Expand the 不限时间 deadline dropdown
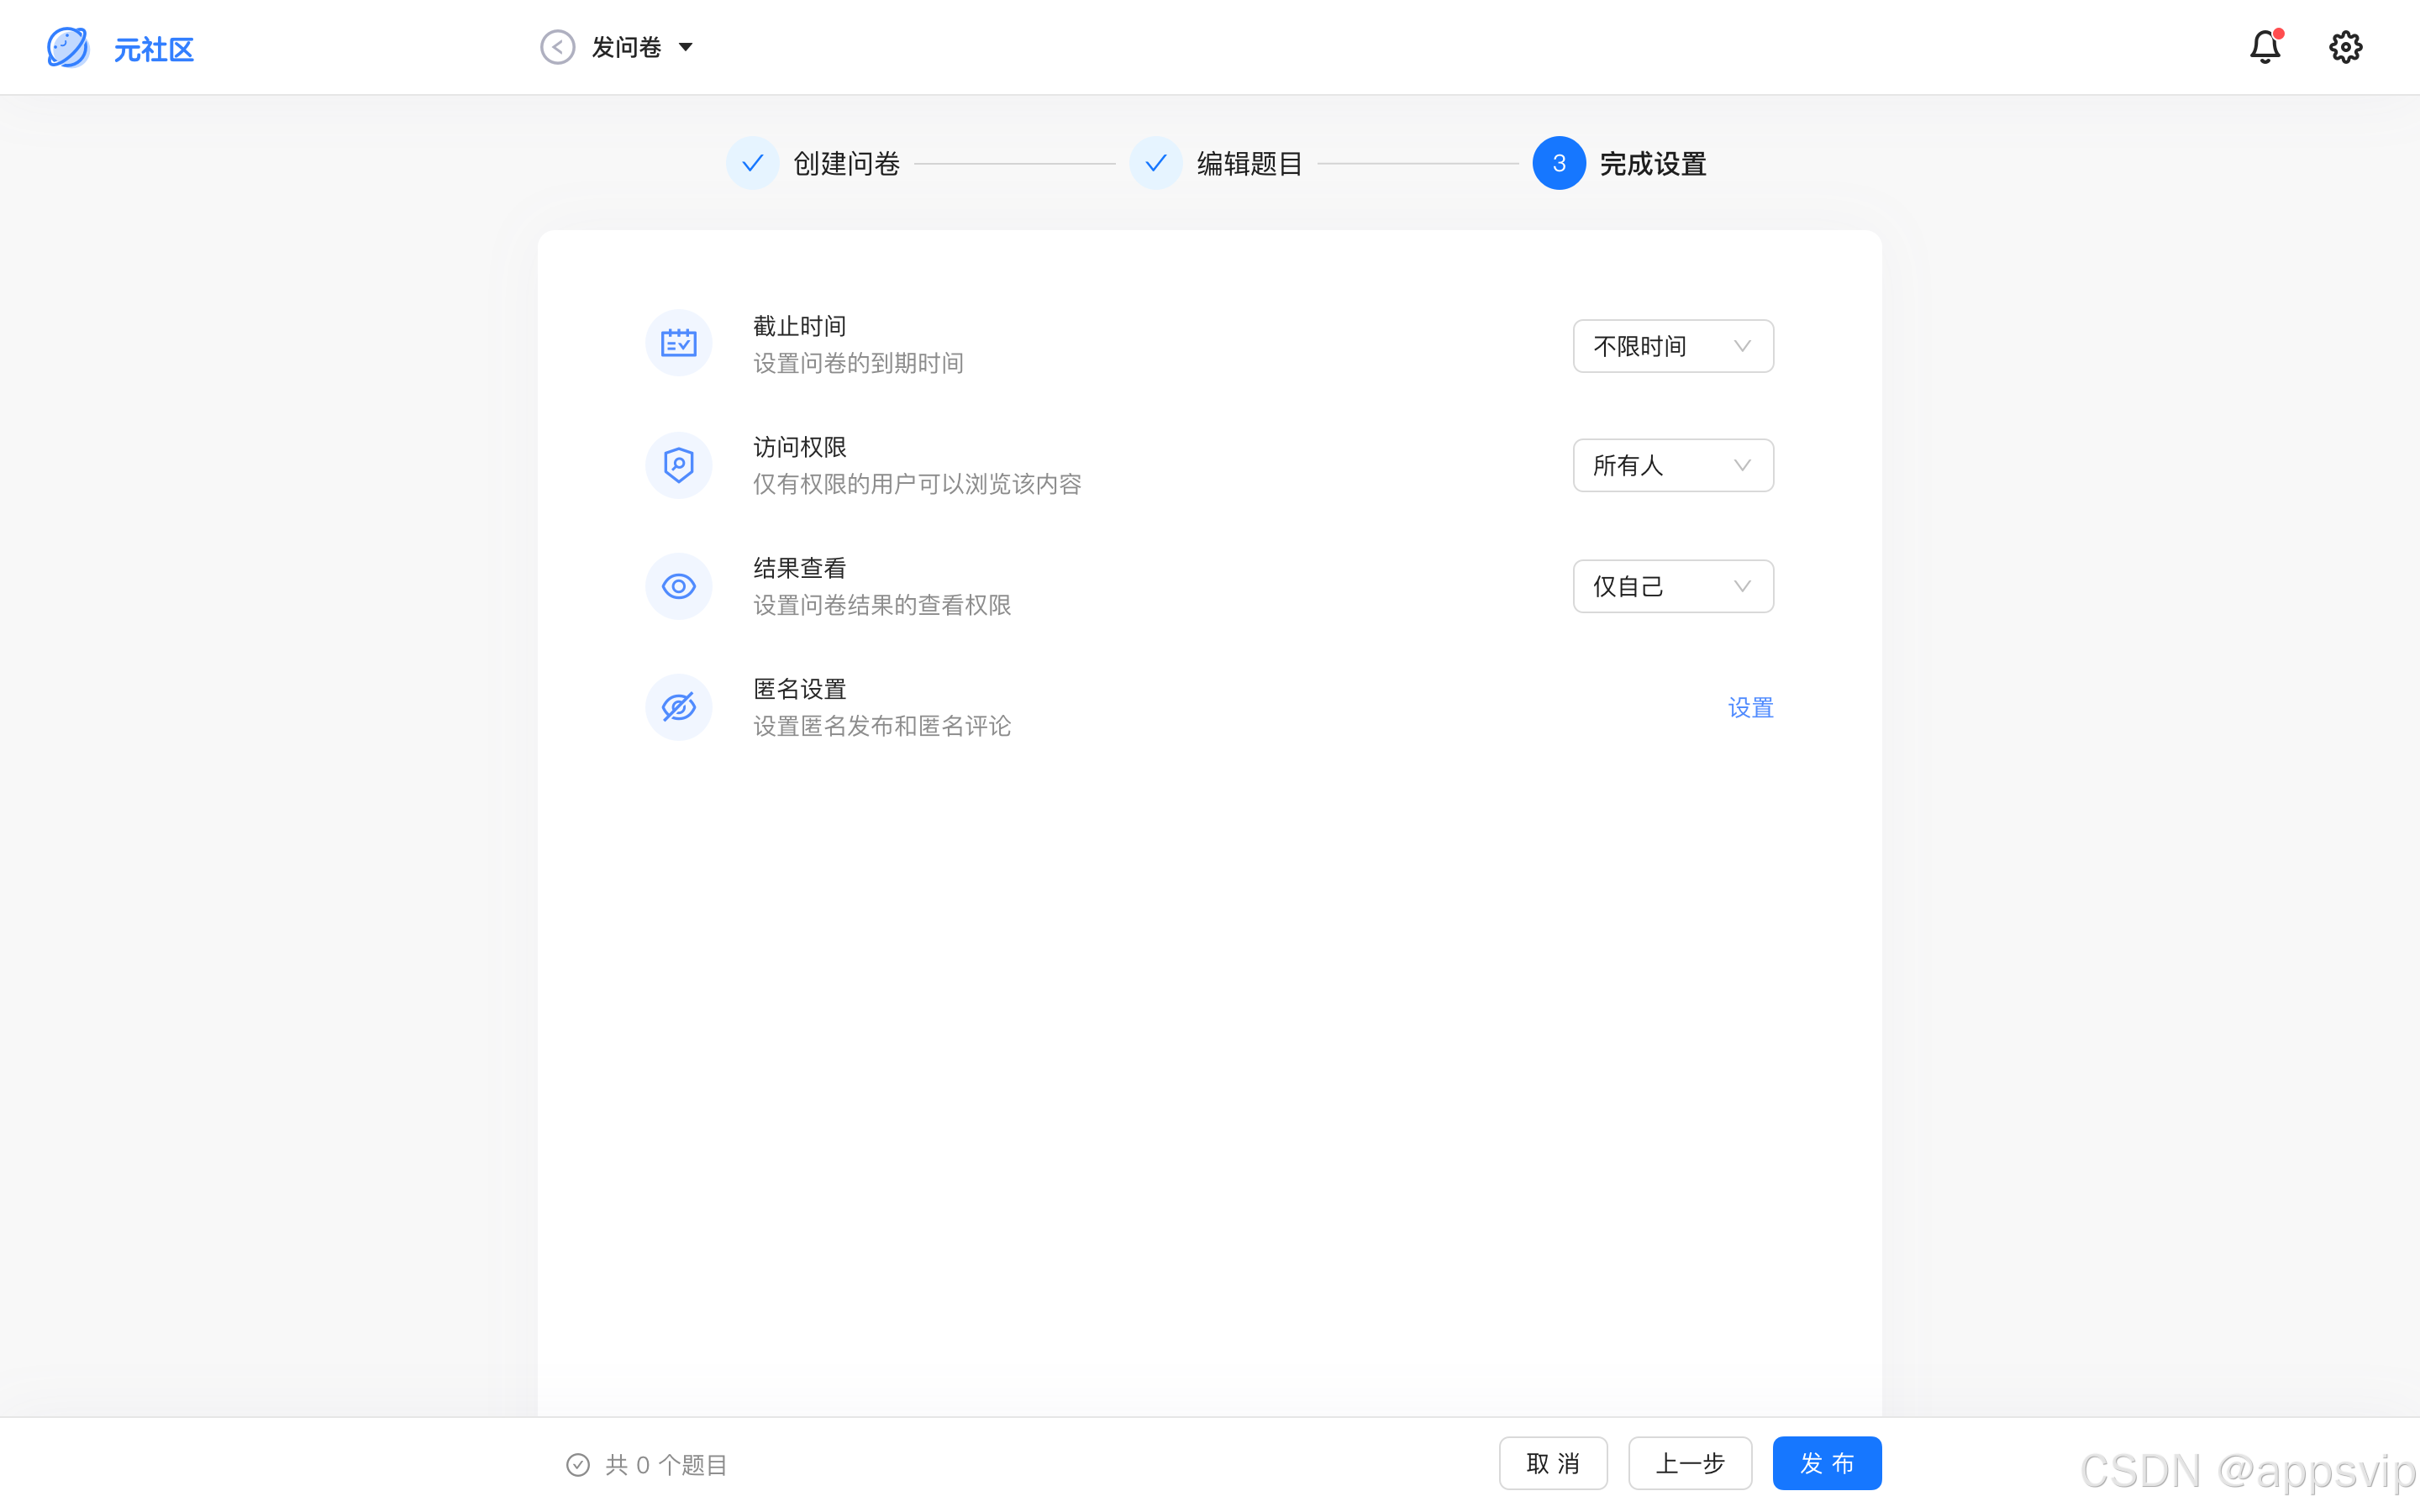Image resolution: width=2420 pixels, height=1512 pixels. point(1672,346)
